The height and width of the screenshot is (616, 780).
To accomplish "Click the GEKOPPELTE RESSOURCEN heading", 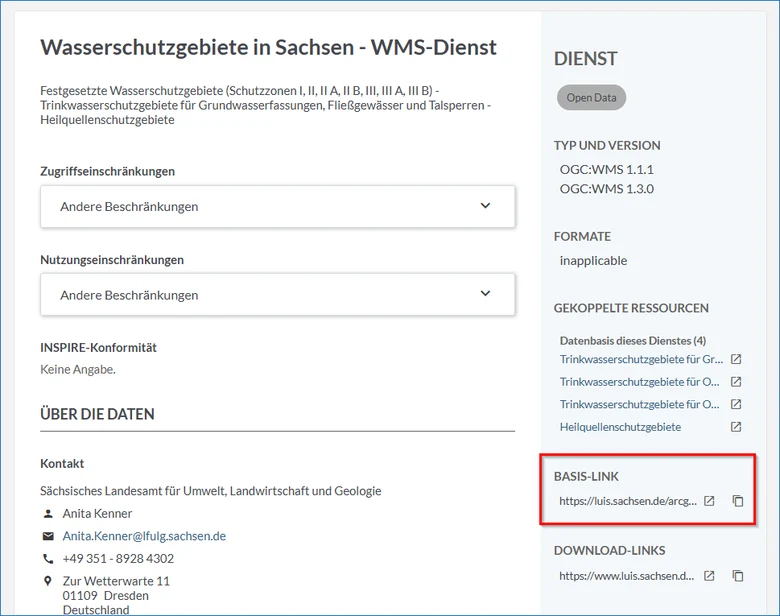I will tap(631, 308).
